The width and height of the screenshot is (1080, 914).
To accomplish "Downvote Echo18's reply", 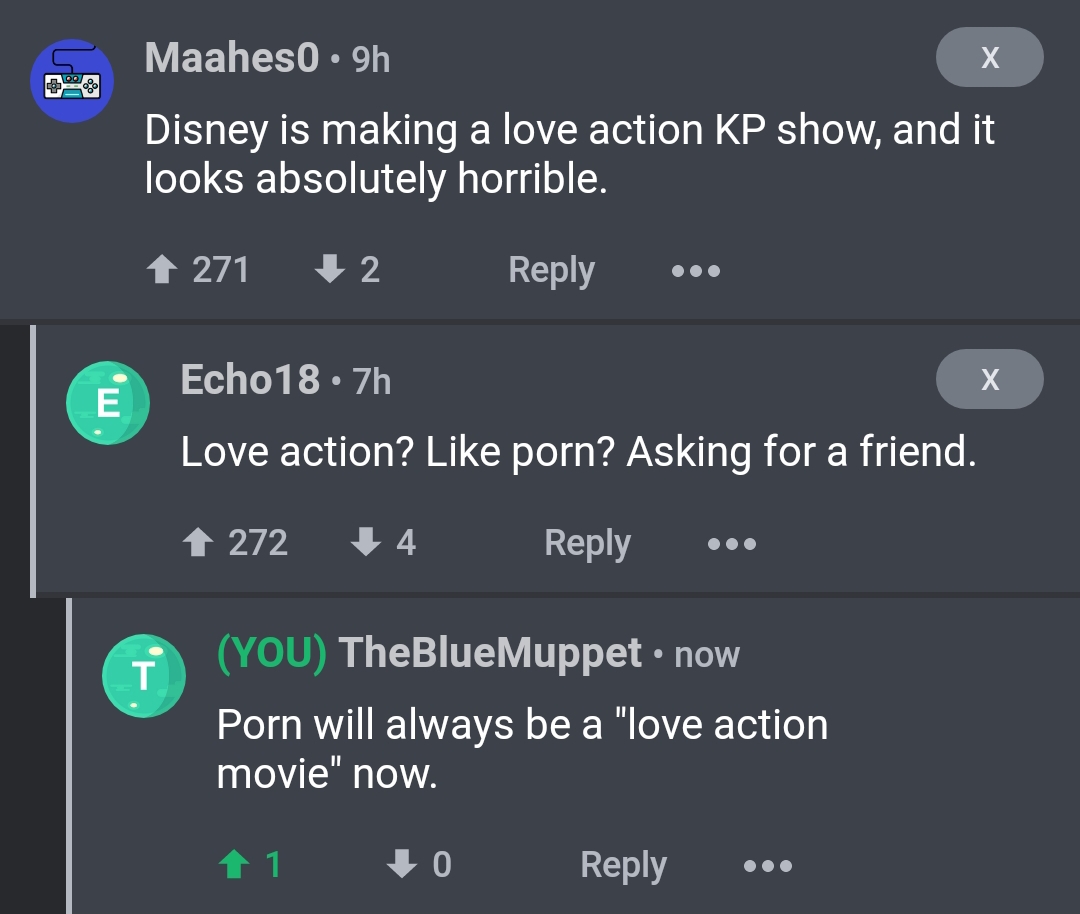I will pyautogui.click(x=366, y=542).
